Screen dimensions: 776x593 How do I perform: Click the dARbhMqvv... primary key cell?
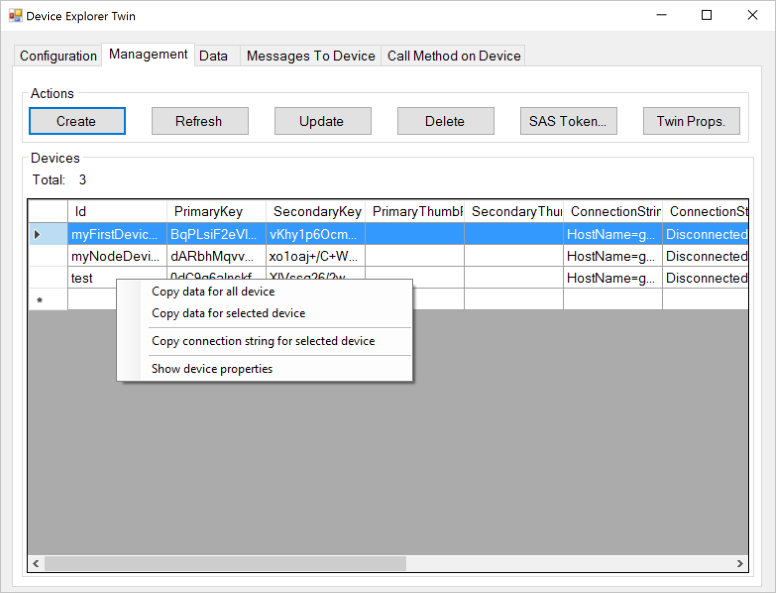click(216, 256)
